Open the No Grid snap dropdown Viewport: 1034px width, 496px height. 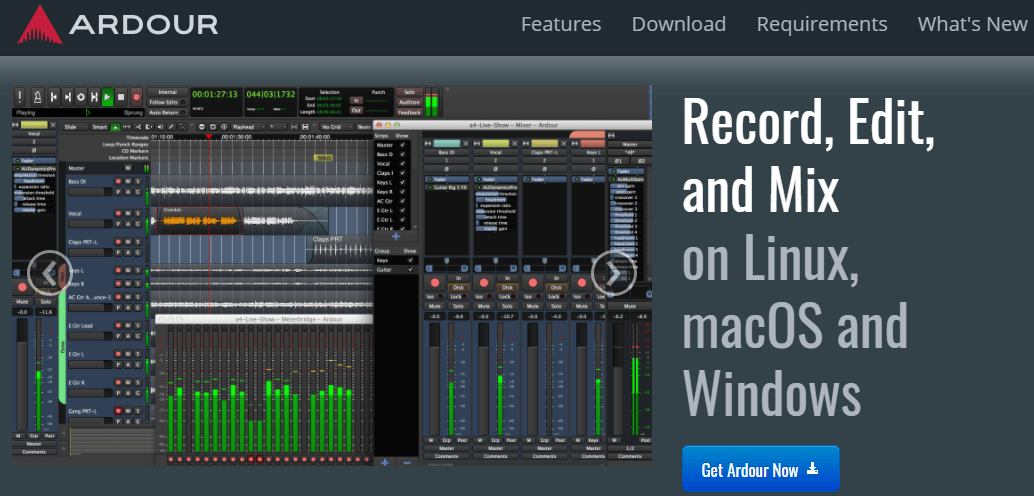[336, 127]
